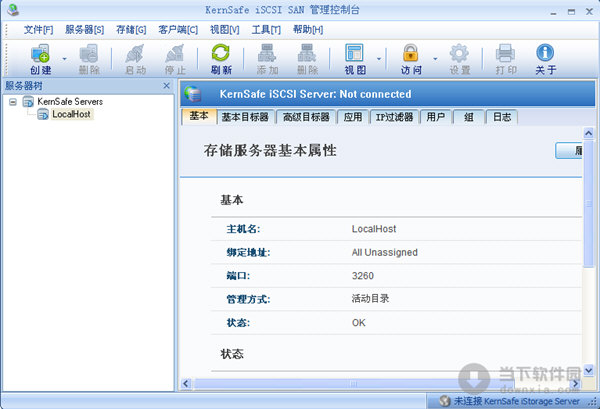Click the 绑定地址: label
The width and height of the screenshot is (600, 409).
pos(248,253)
